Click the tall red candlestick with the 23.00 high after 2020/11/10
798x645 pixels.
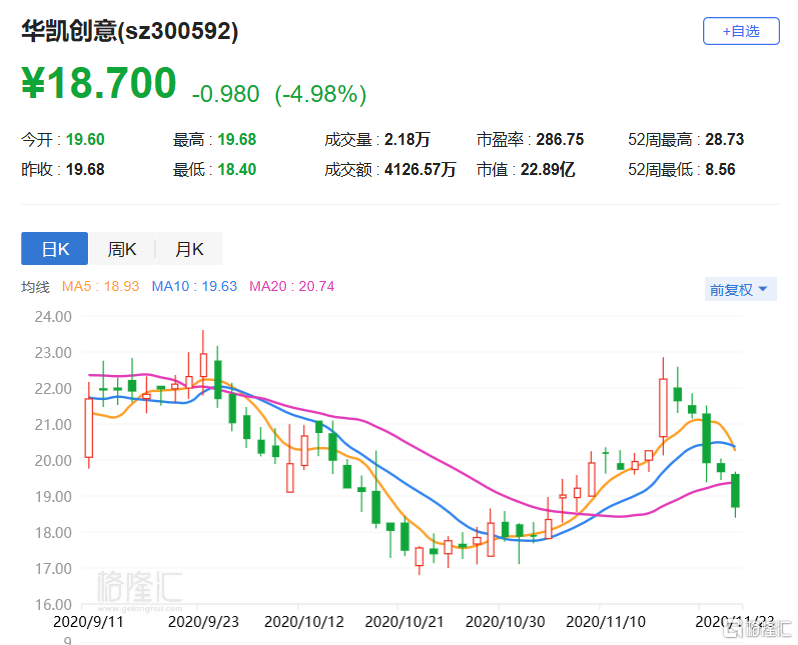[663, 407]
